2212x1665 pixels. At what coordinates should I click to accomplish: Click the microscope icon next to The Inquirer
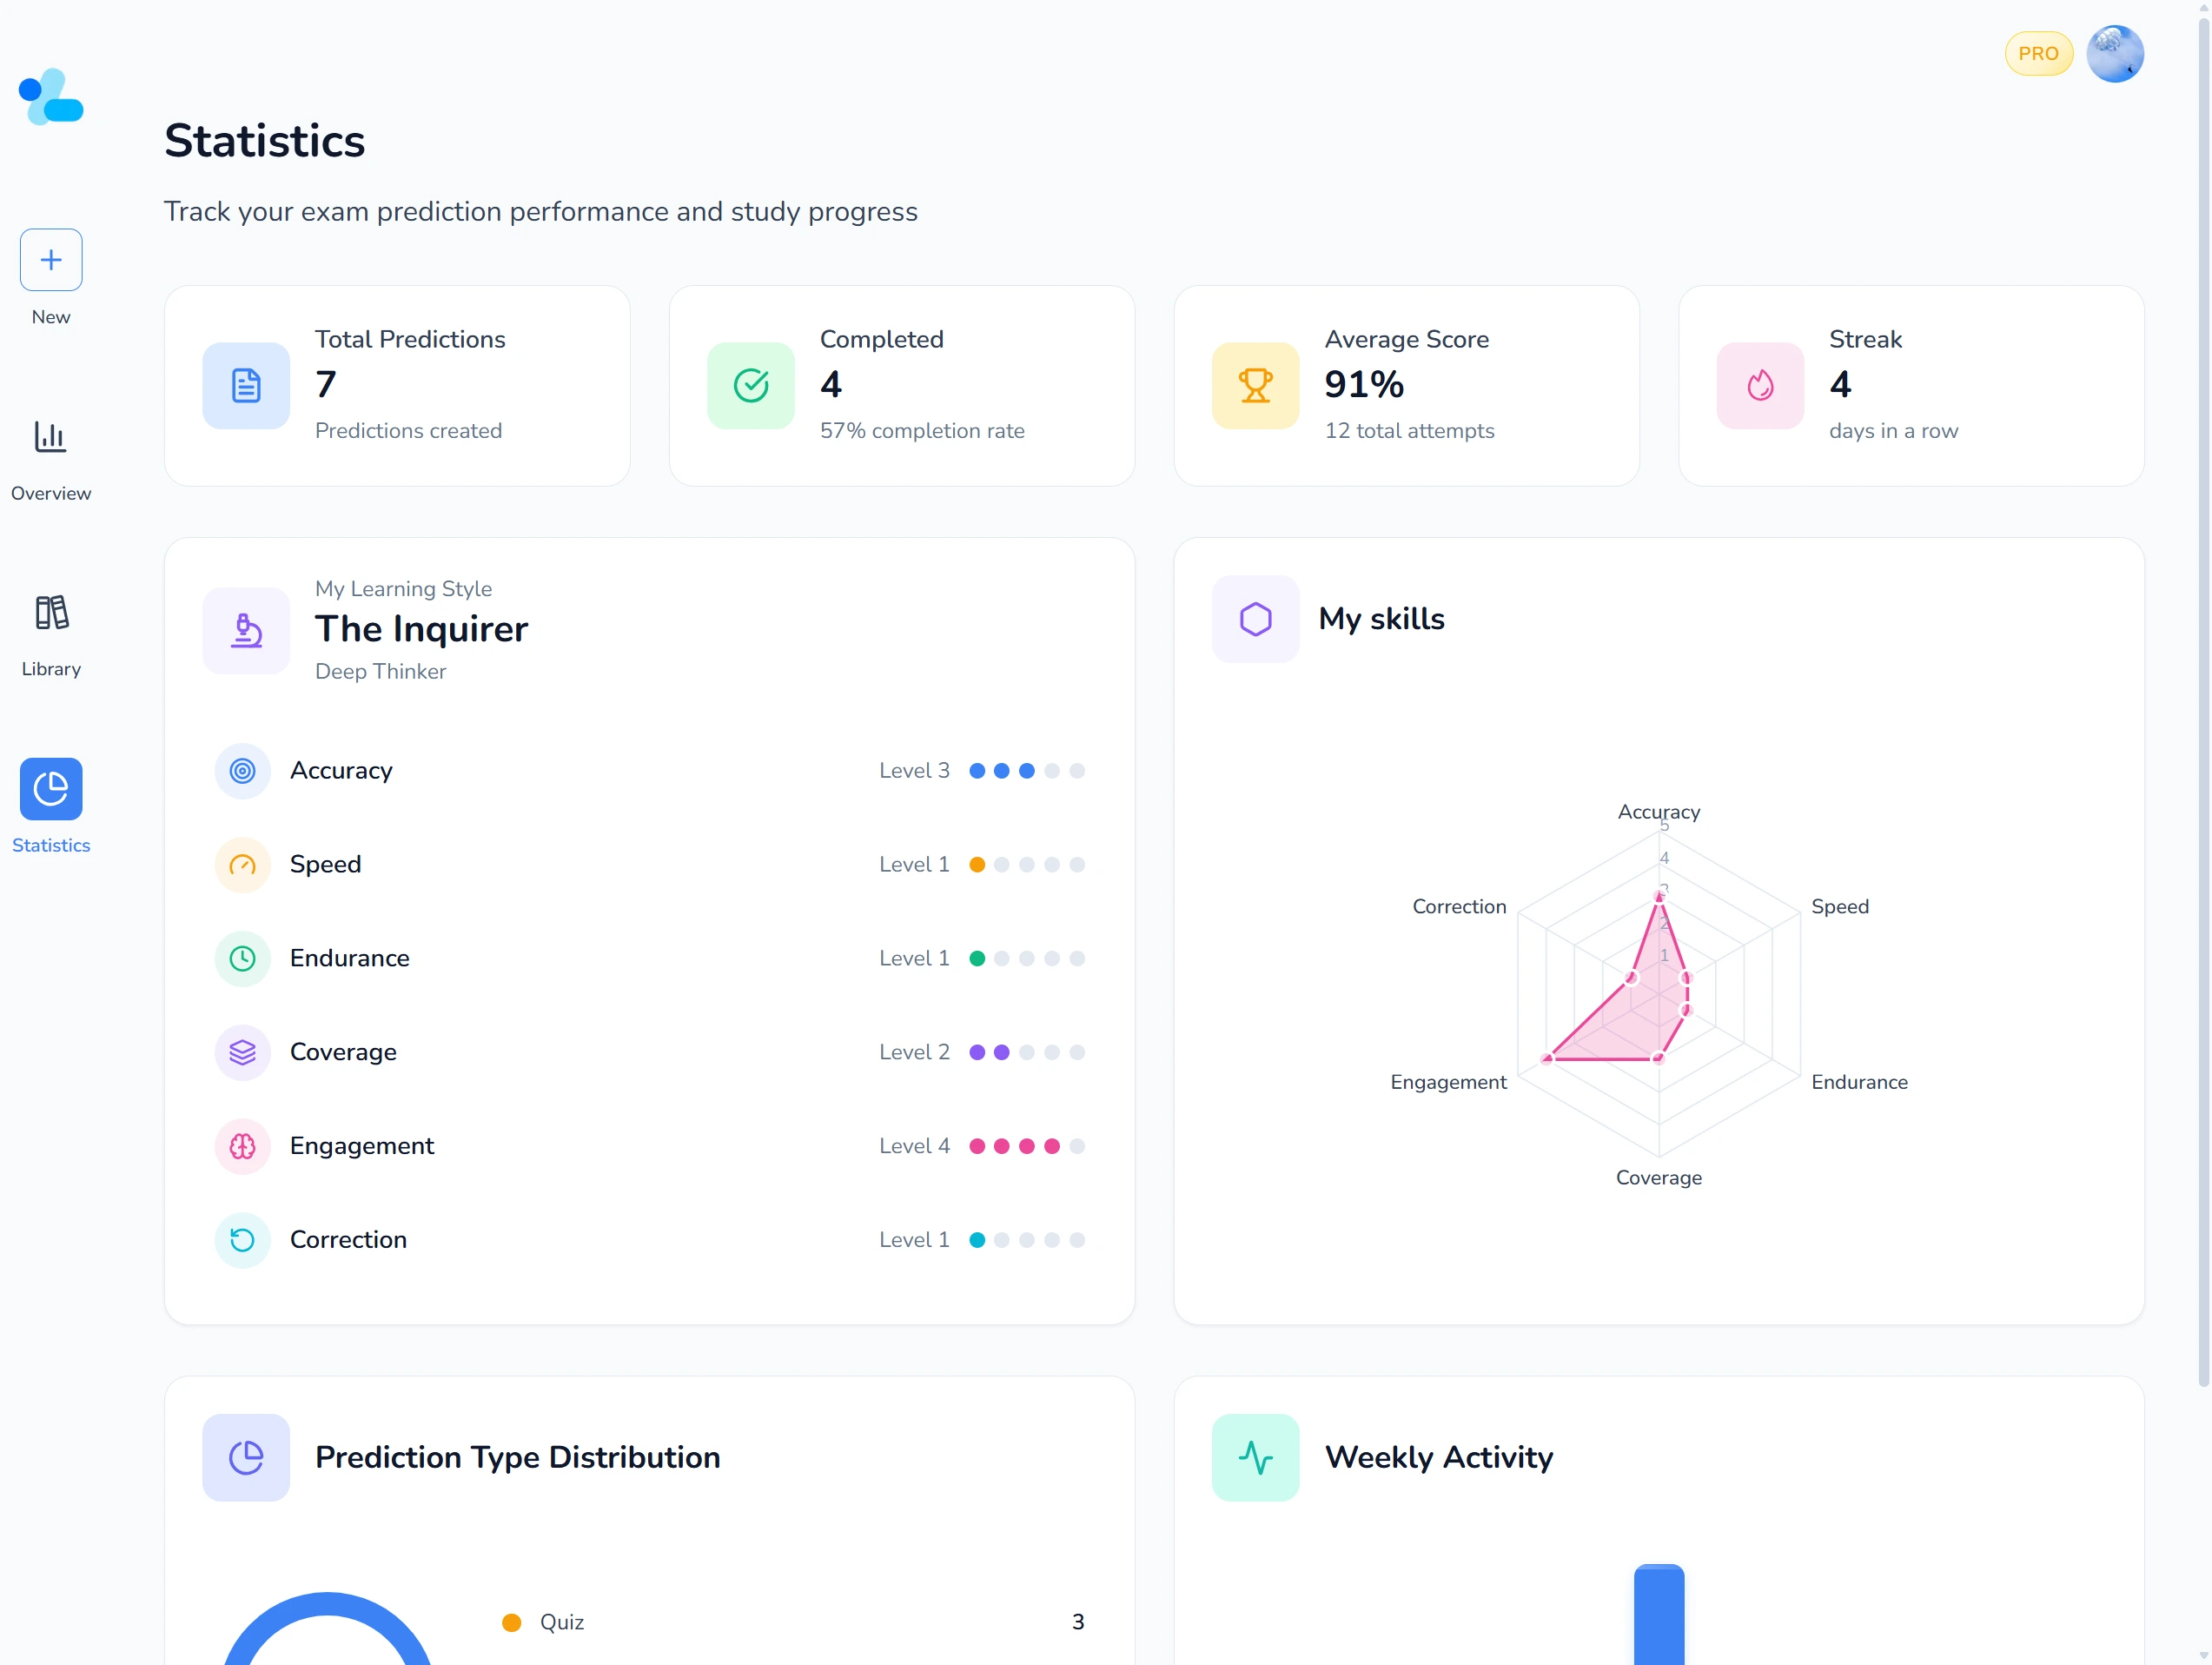246,631
